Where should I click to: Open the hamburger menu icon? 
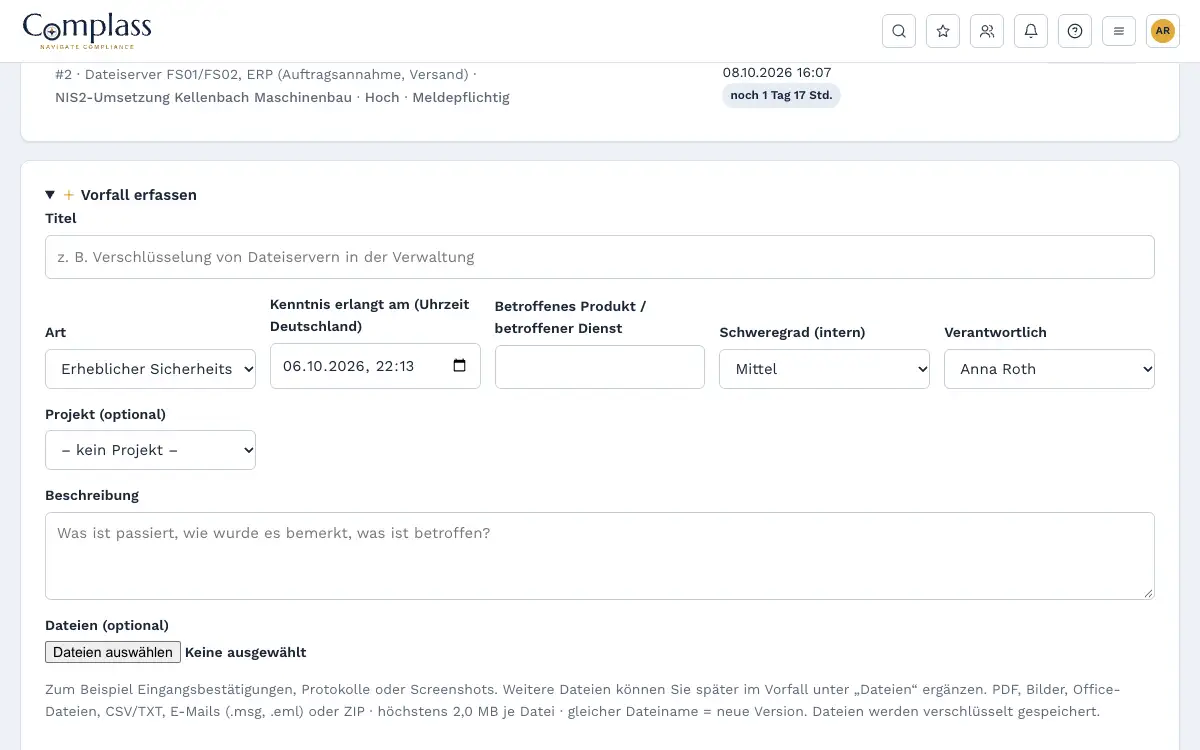point(1119,31)
